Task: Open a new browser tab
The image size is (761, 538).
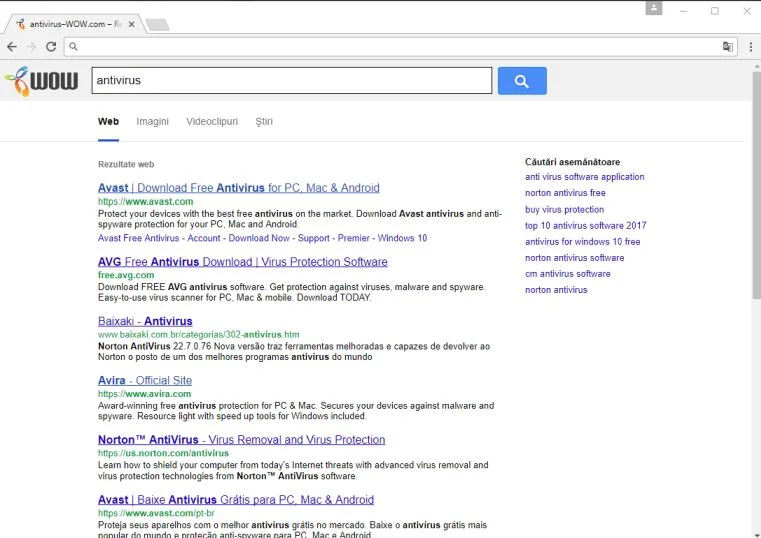Action: 157,24
